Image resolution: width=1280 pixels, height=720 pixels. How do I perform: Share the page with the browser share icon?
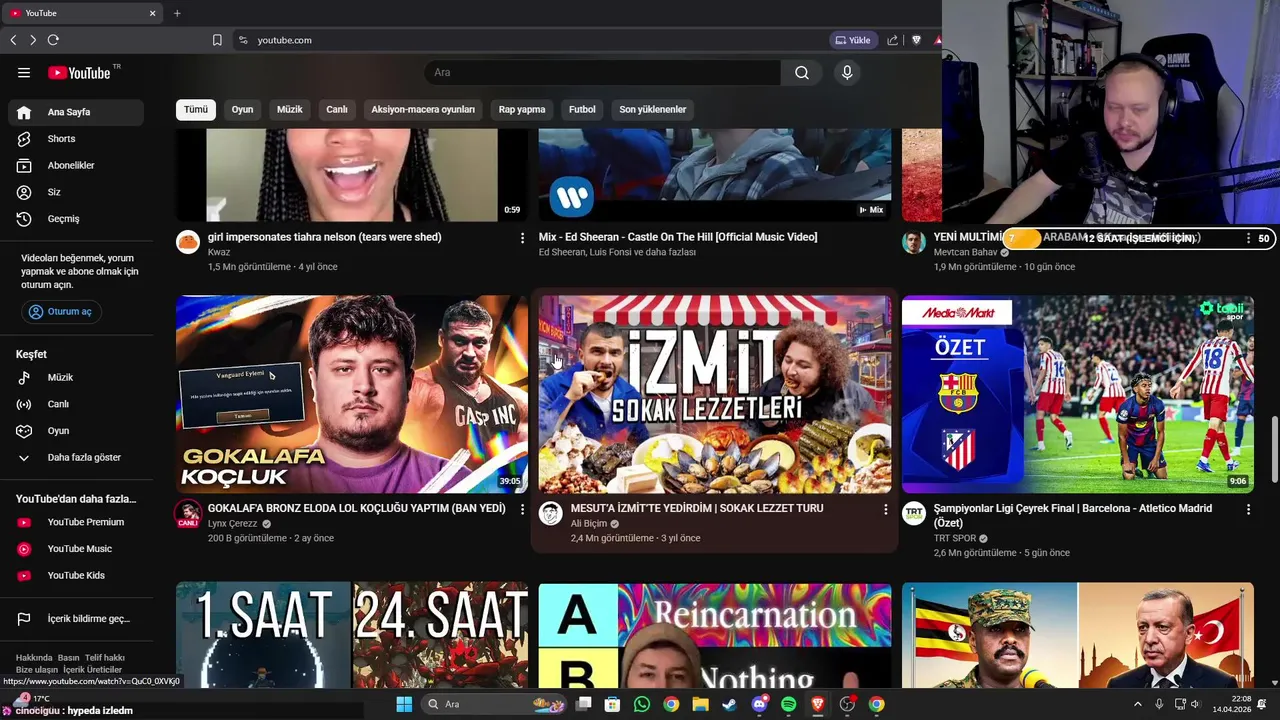pos(892,40)
